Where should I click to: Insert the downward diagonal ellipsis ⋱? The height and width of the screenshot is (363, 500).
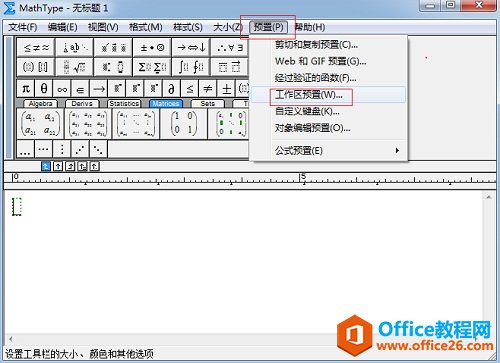tap(98, 149)
